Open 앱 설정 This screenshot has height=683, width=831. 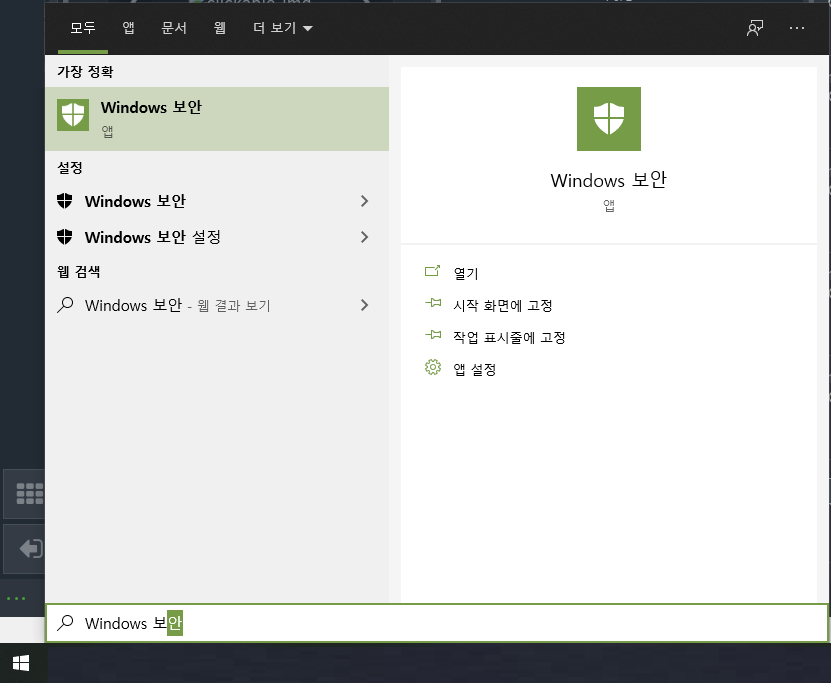[x=474, y=369]
